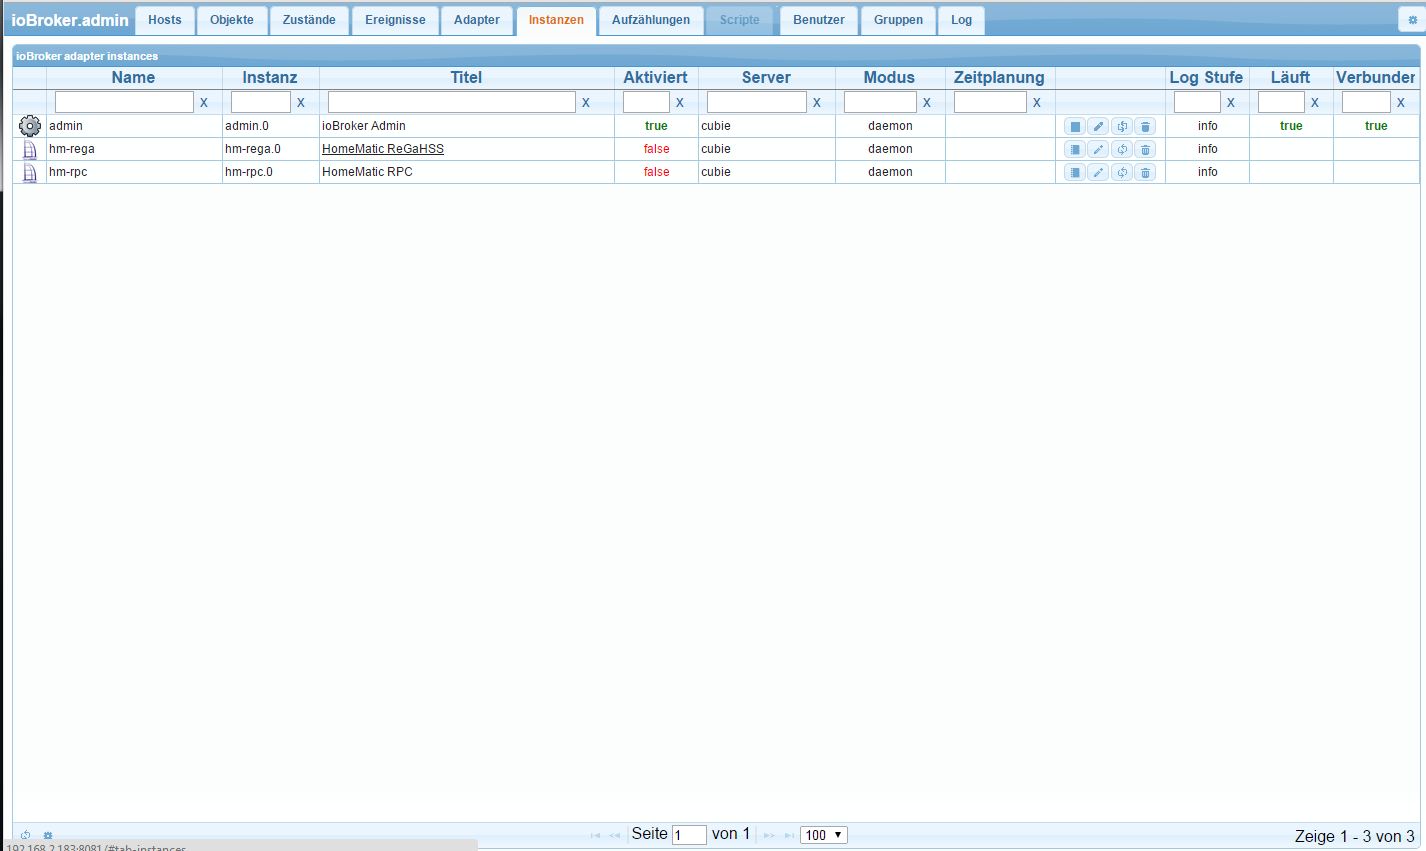This screenshot has width=1426, height=851.
Task: Open the HomeMatic ReGaHSS title link
Action: click(383, 149)
